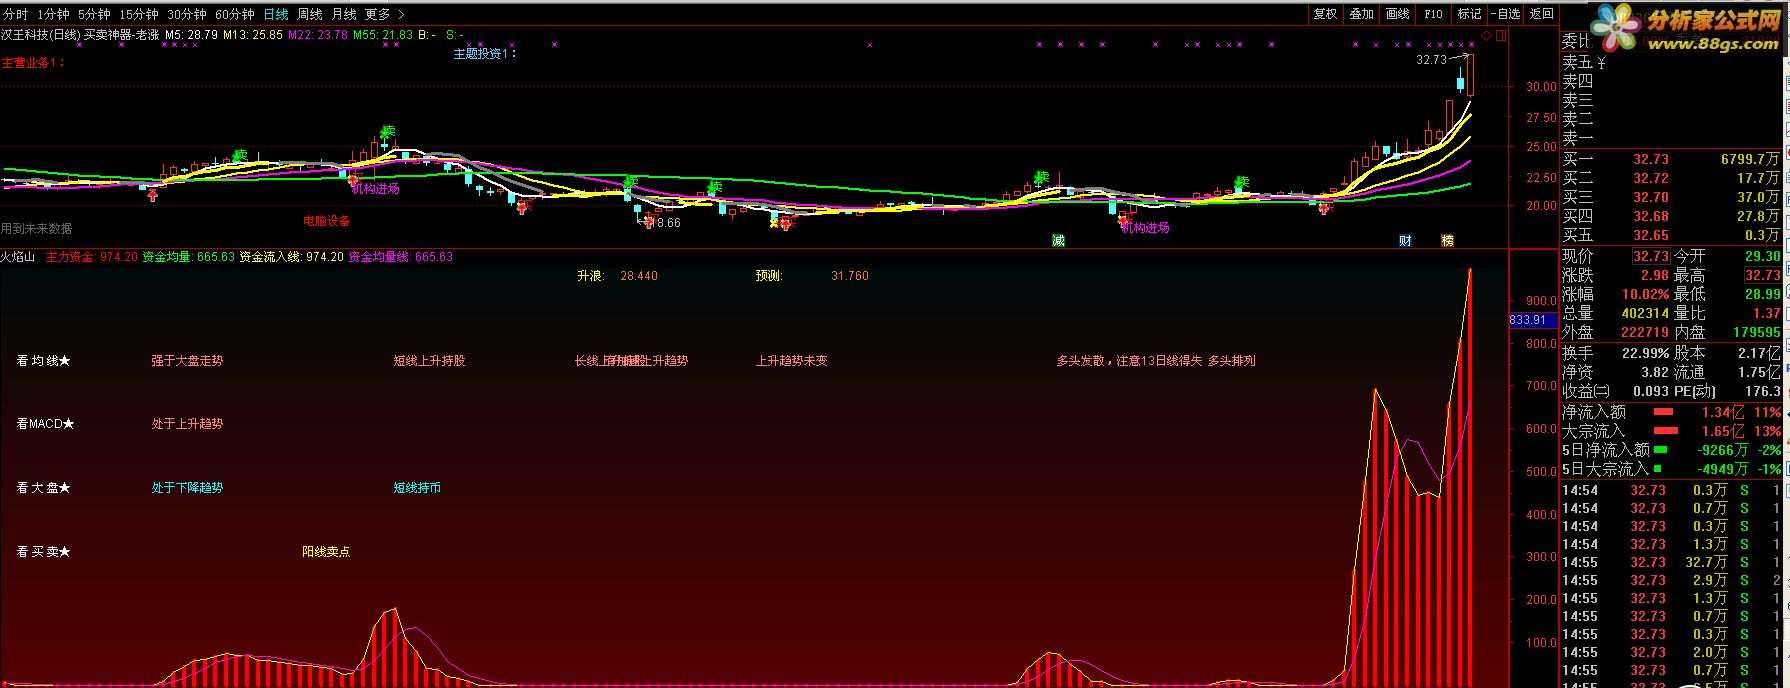Image resolution: width=1790 pixels, height=688 pixels.
Task: Click the green 减 badge under the chart
Action: (1058, 240)
